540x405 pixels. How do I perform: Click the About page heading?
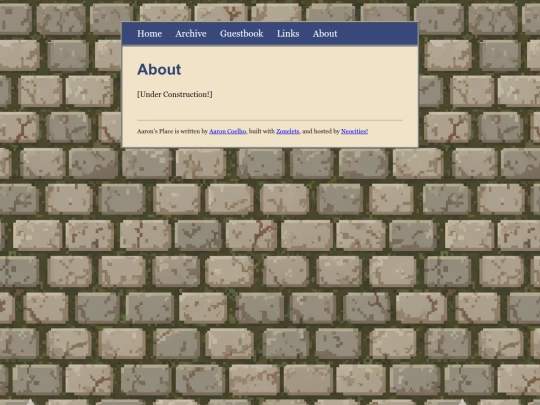[159, 70]
